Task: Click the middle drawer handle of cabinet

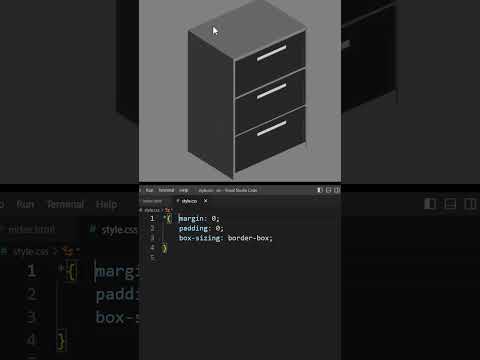Action: [272, 91]
